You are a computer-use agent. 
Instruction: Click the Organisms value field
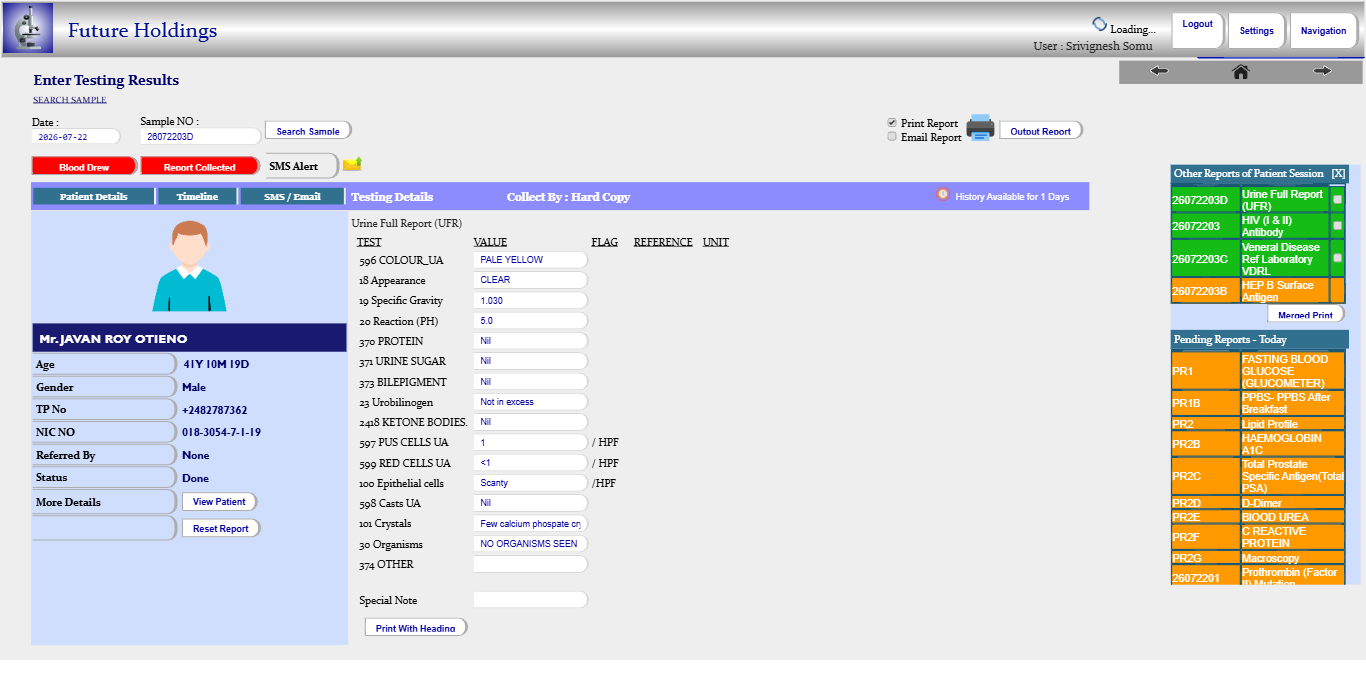[x=530, y=544]
